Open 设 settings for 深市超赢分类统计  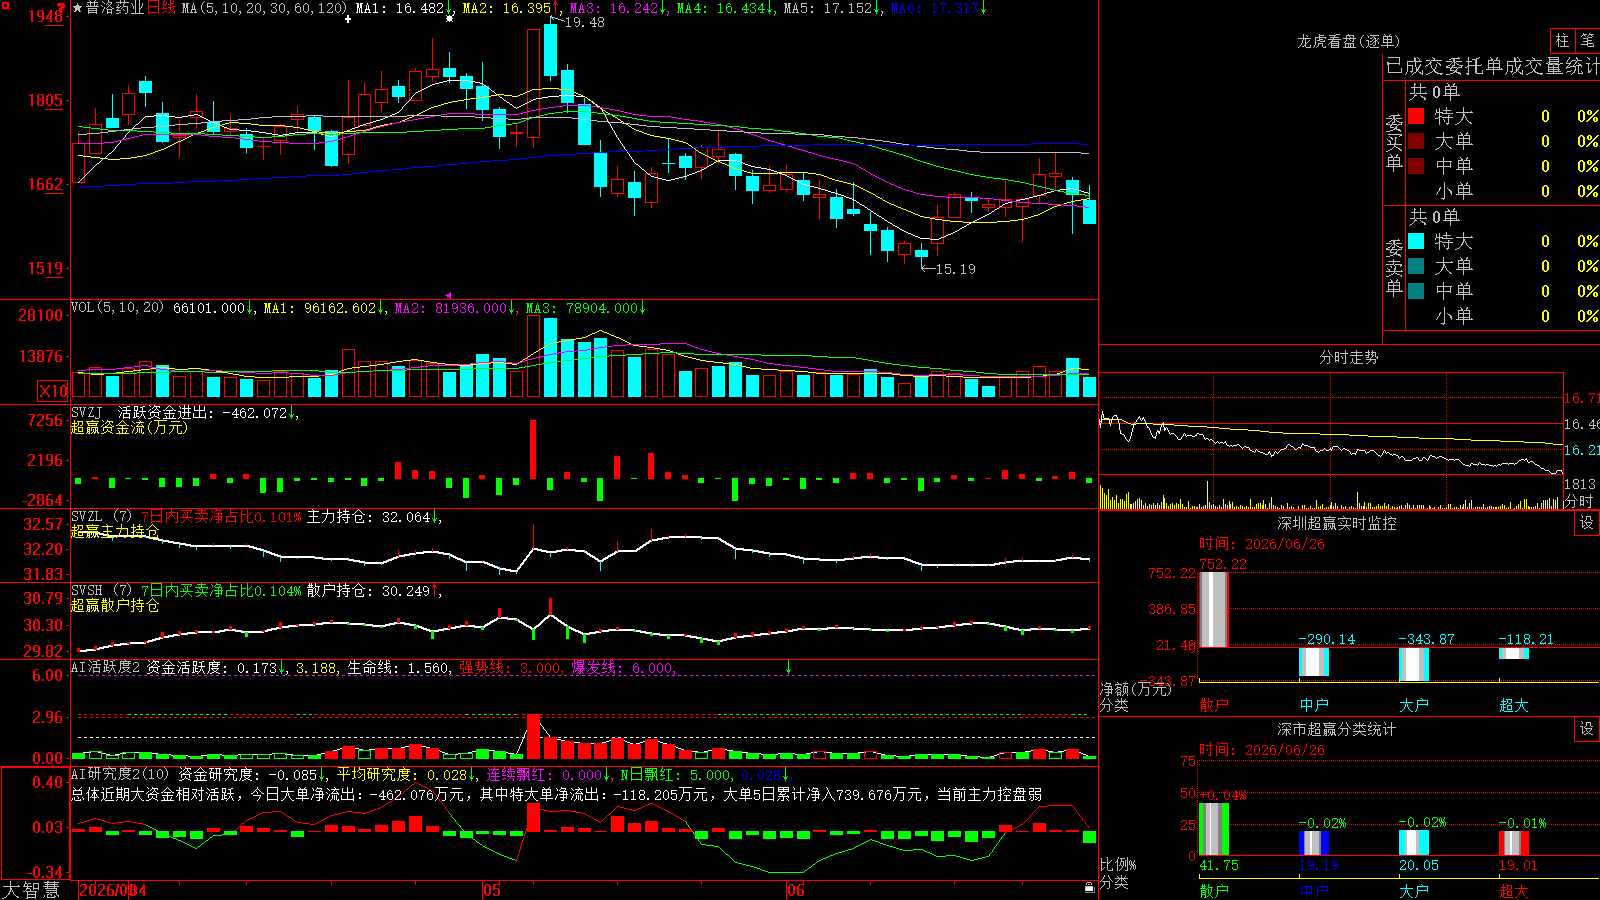tap(1587, 729)
